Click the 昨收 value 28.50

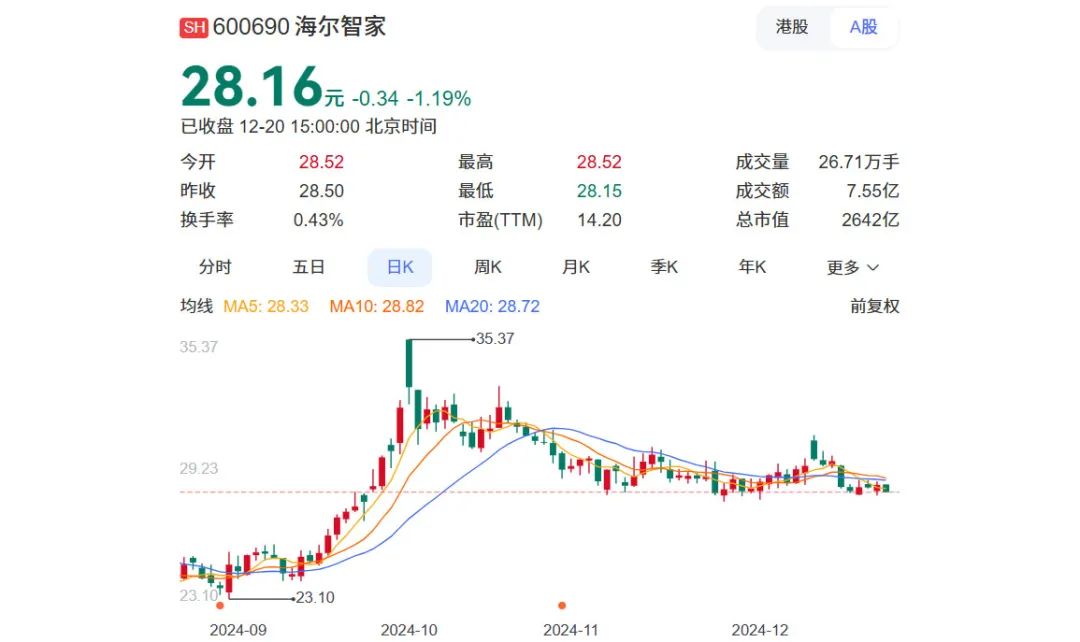point(321,191)
